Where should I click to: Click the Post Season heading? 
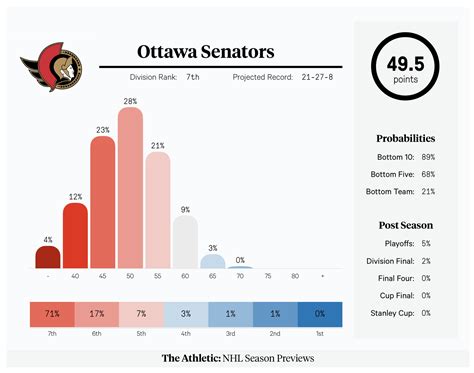click(x=406, y=225)
